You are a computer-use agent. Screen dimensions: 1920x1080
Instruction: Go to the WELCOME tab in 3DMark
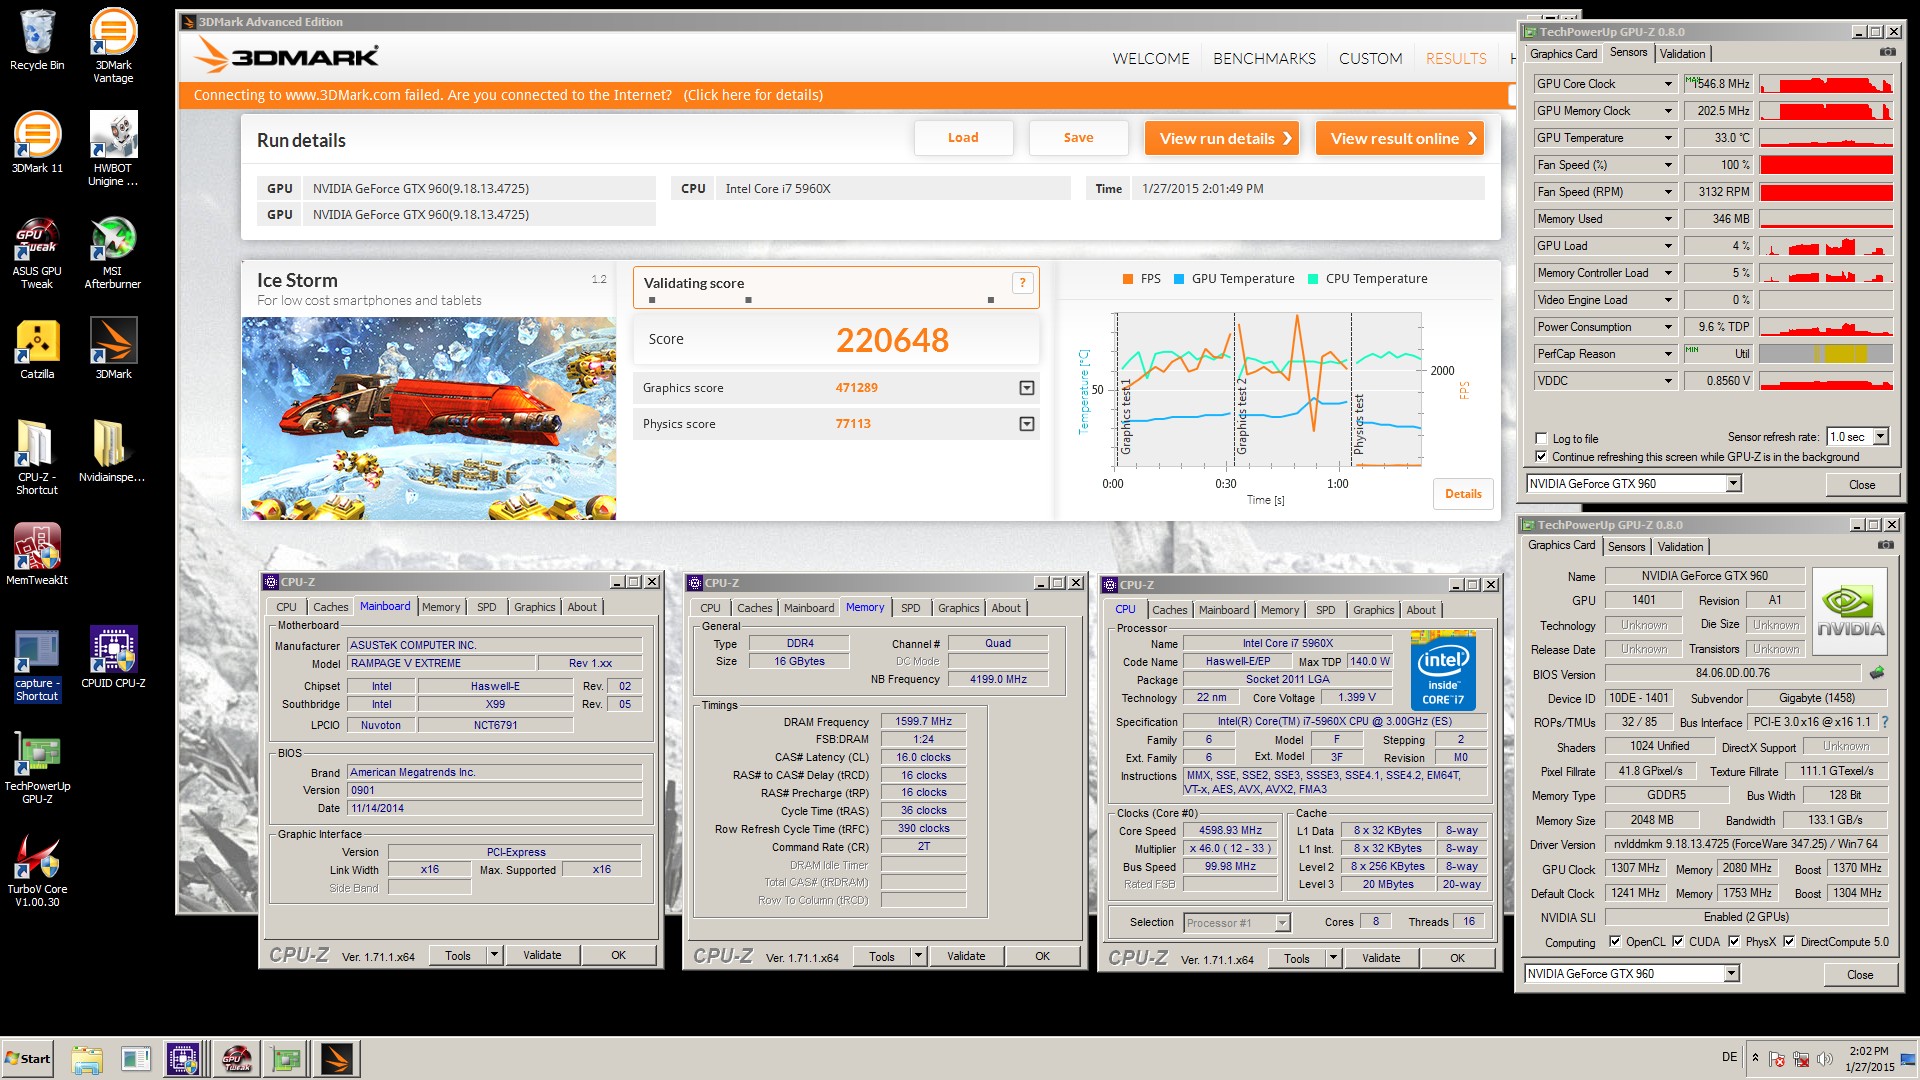(1151, 59)
